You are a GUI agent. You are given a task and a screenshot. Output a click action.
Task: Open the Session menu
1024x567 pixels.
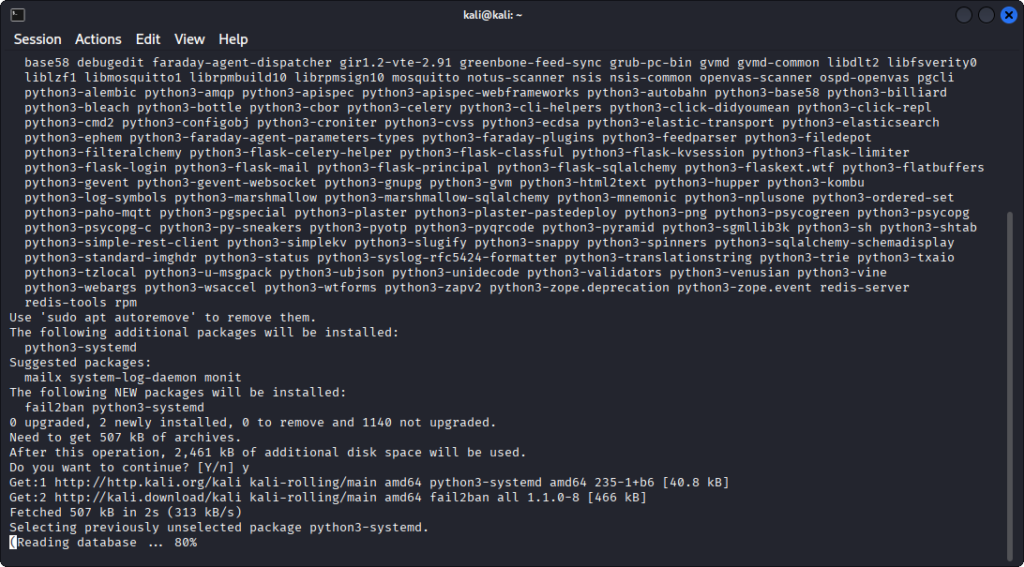(37, 39)
